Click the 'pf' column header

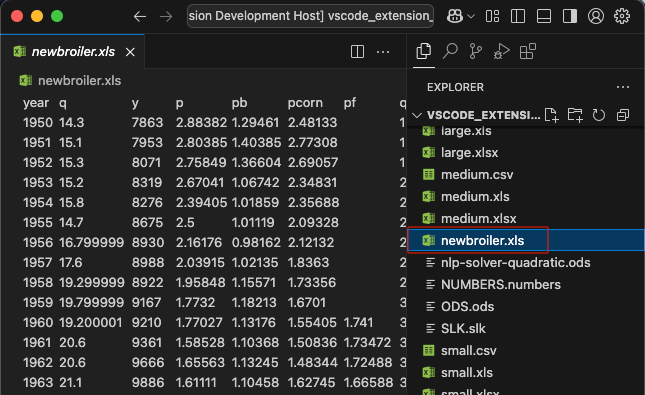tap(350, 103)
